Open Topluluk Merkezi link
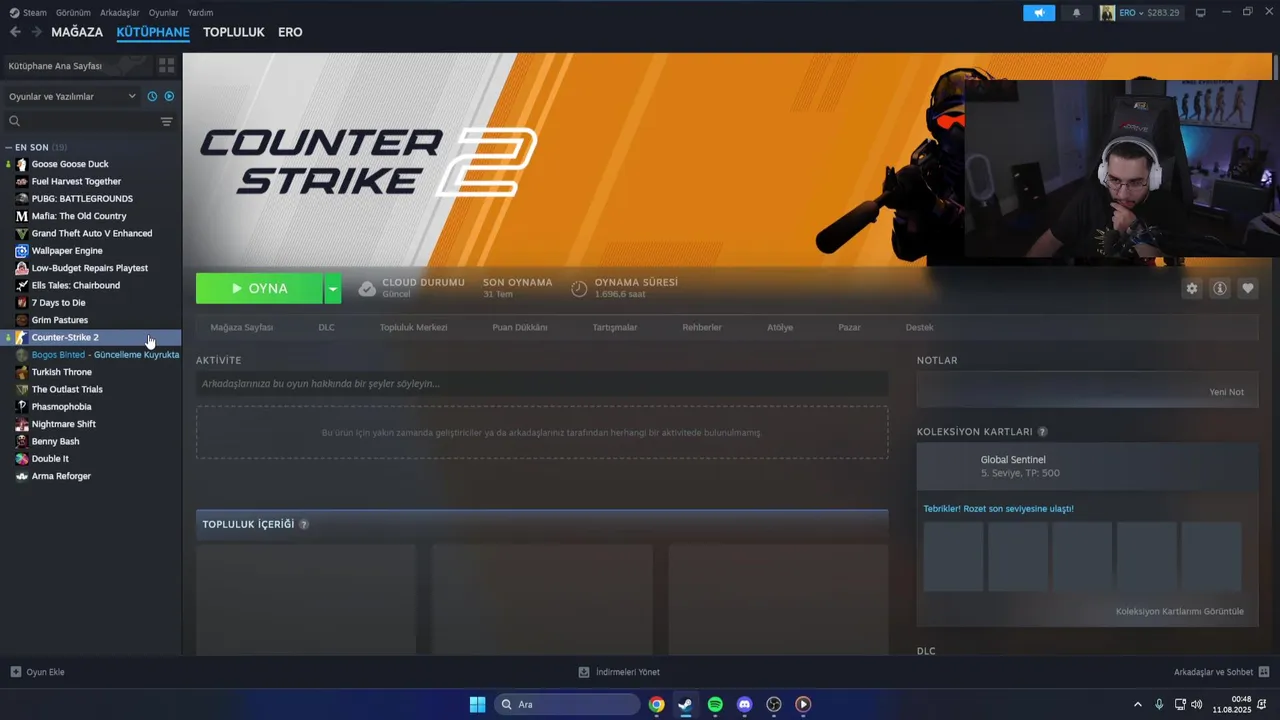The image size is (1280, 720). click(x=413, y=327)
